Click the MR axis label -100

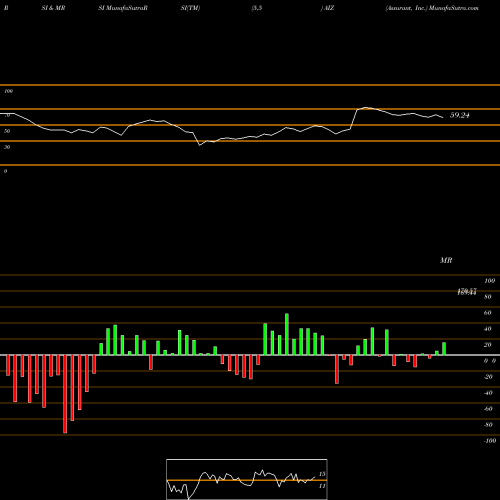pyautogui.click(x=489, y=441)
